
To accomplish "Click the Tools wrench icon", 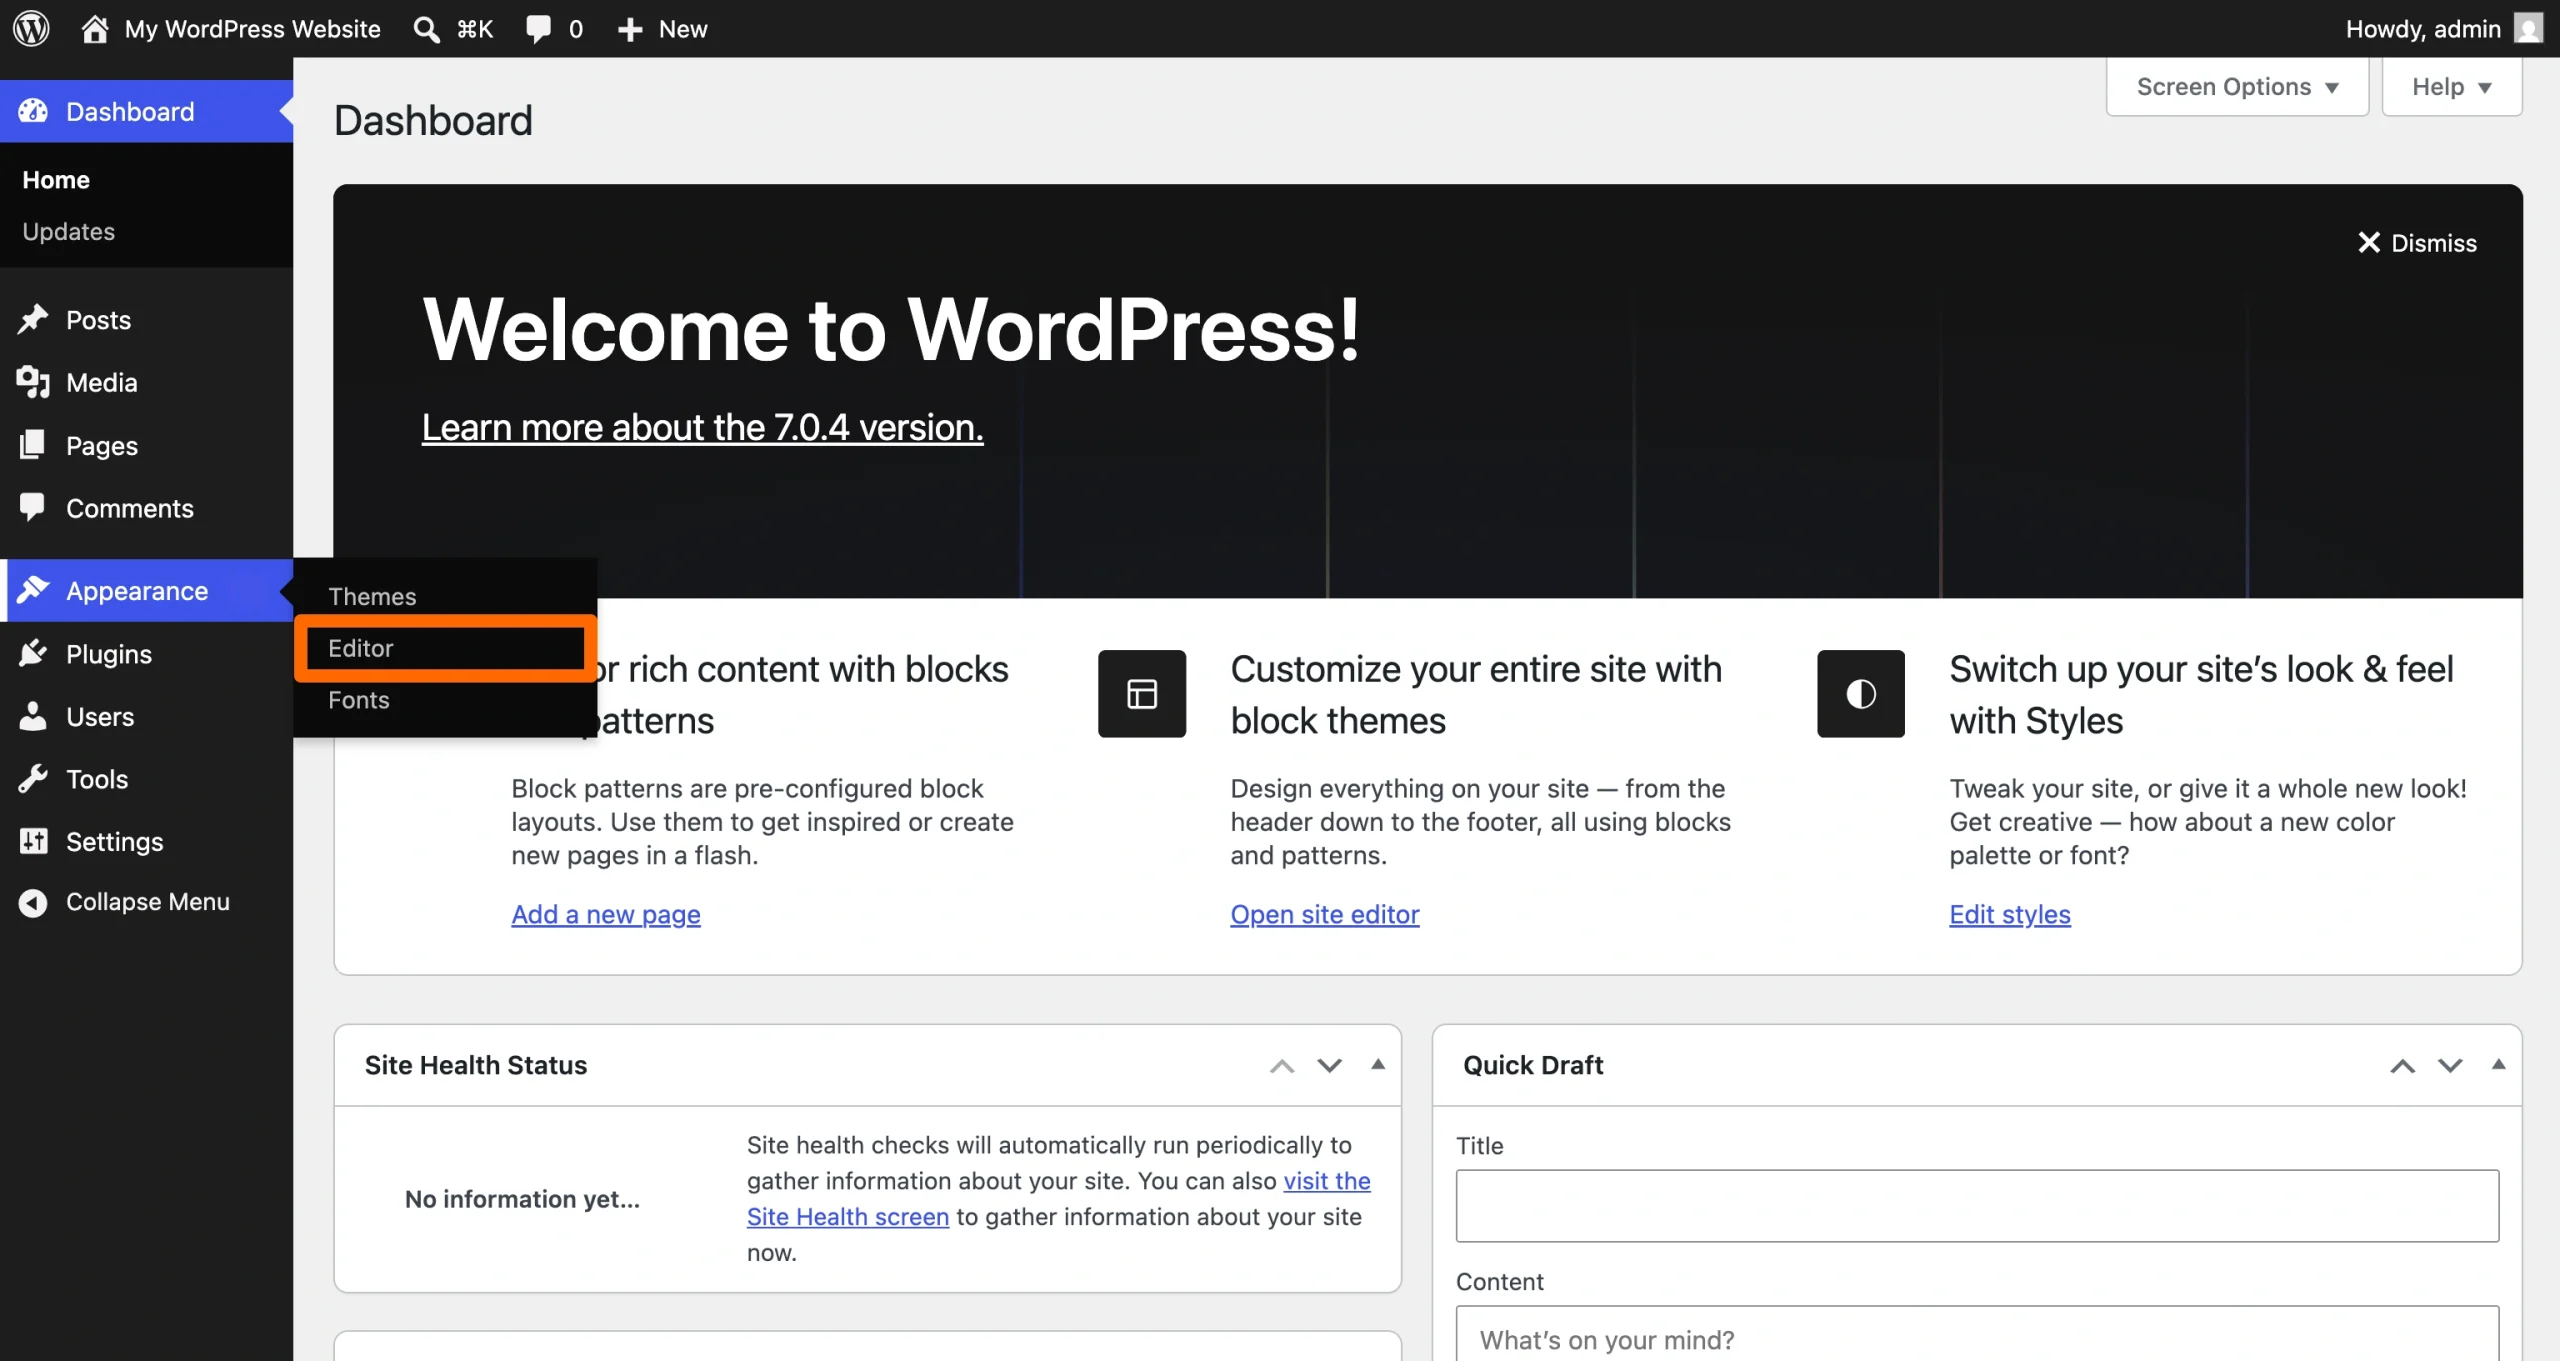I will 33,778.
